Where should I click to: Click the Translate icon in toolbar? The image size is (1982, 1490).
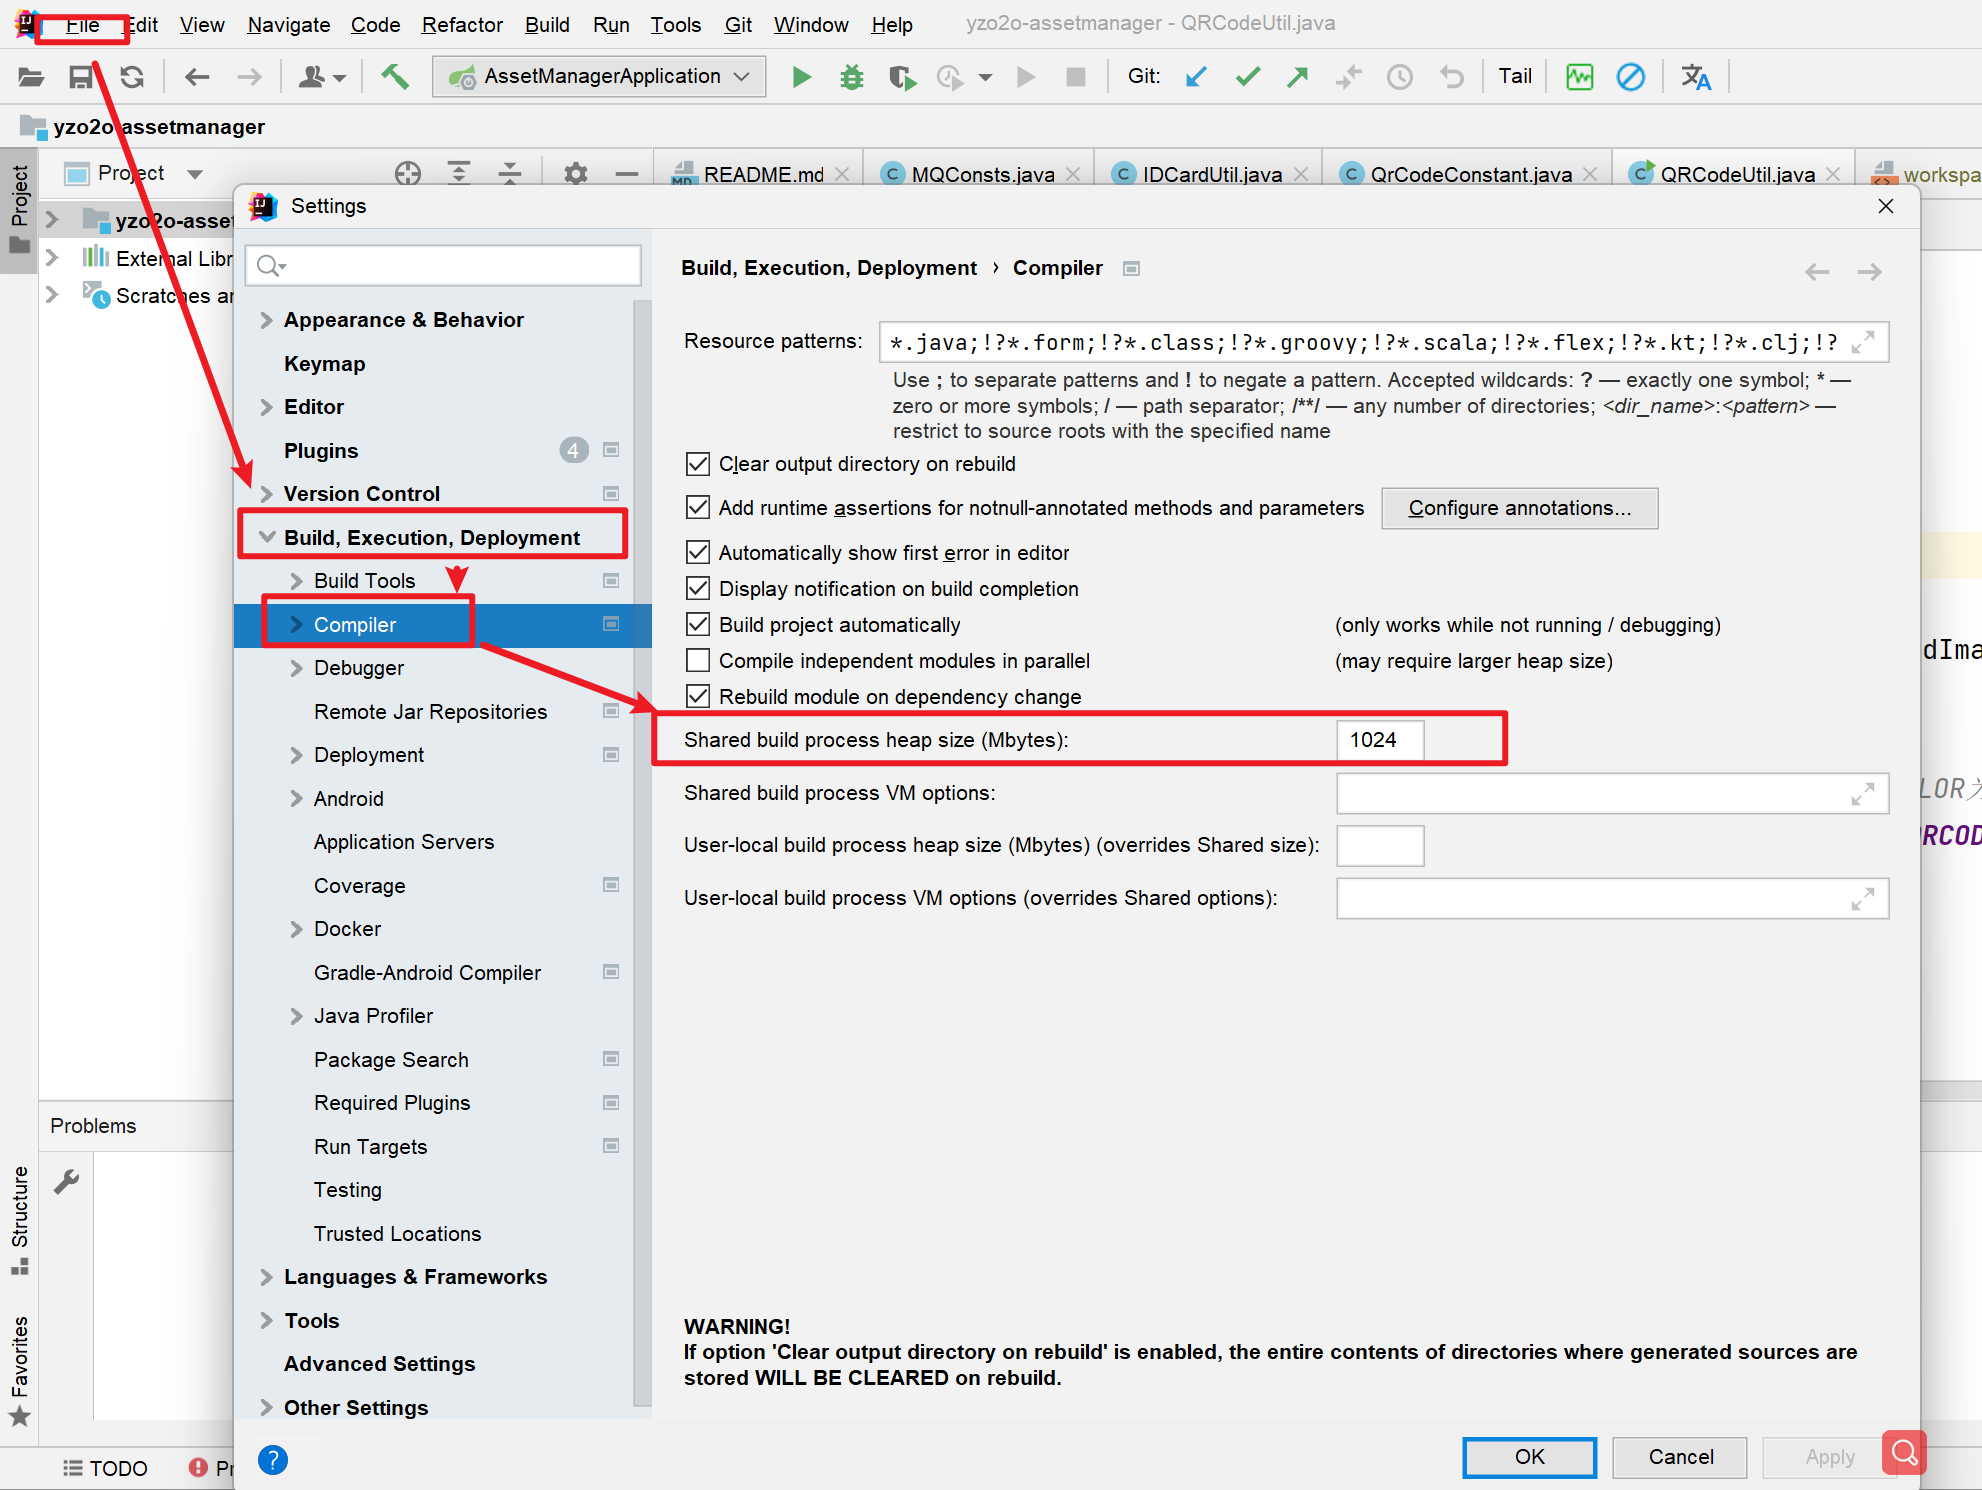[1695, 77]
